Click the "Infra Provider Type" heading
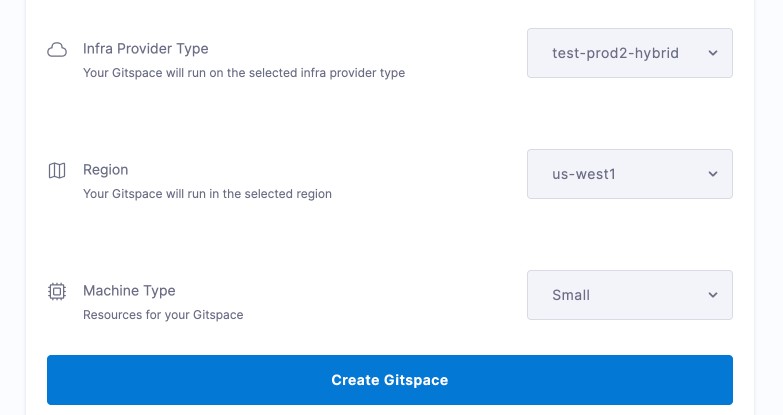The width and height of the screenshot is (783, 415). click(145, 48)
